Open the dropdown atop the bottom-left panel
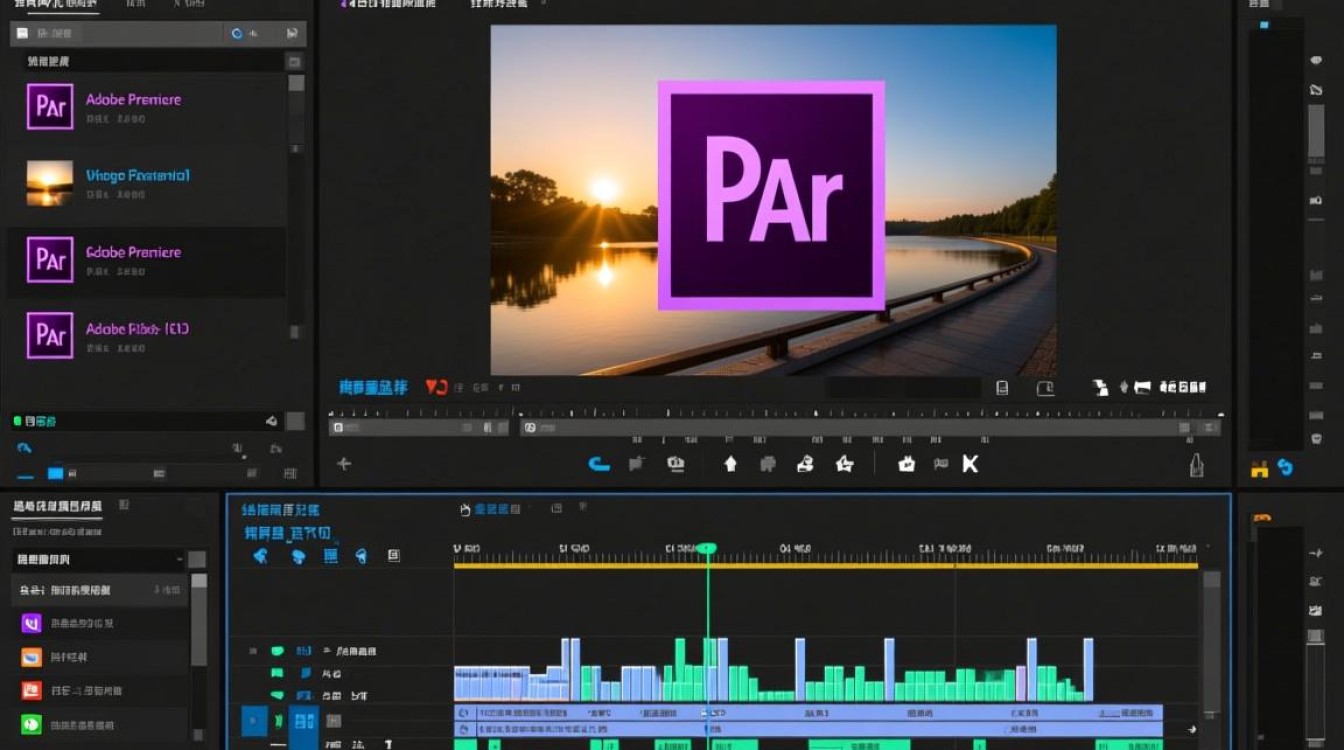Viewport: 1344px width, 750px height. click(99, 560)
